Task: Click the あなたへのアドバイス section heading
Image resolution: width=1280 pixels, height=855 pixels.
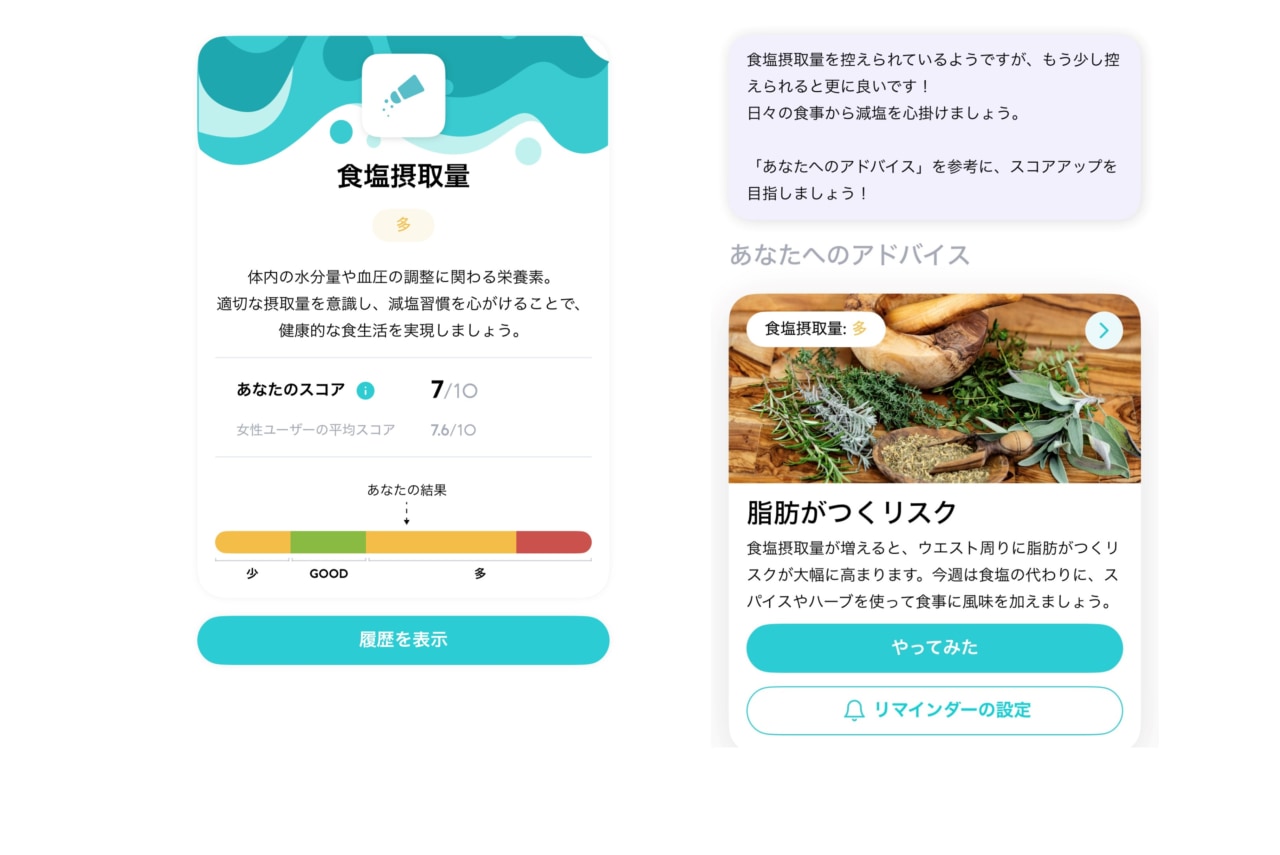Action: tap(850, 255)
